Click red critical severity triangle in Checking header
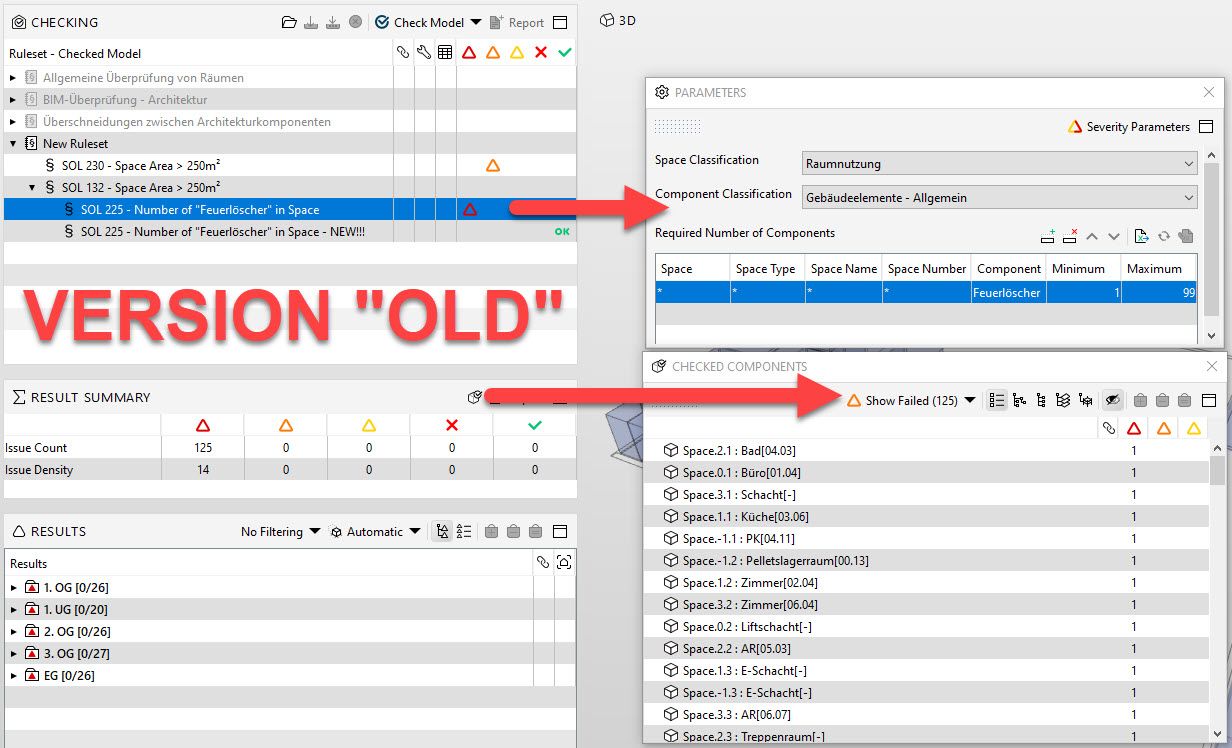 [469, 53]
